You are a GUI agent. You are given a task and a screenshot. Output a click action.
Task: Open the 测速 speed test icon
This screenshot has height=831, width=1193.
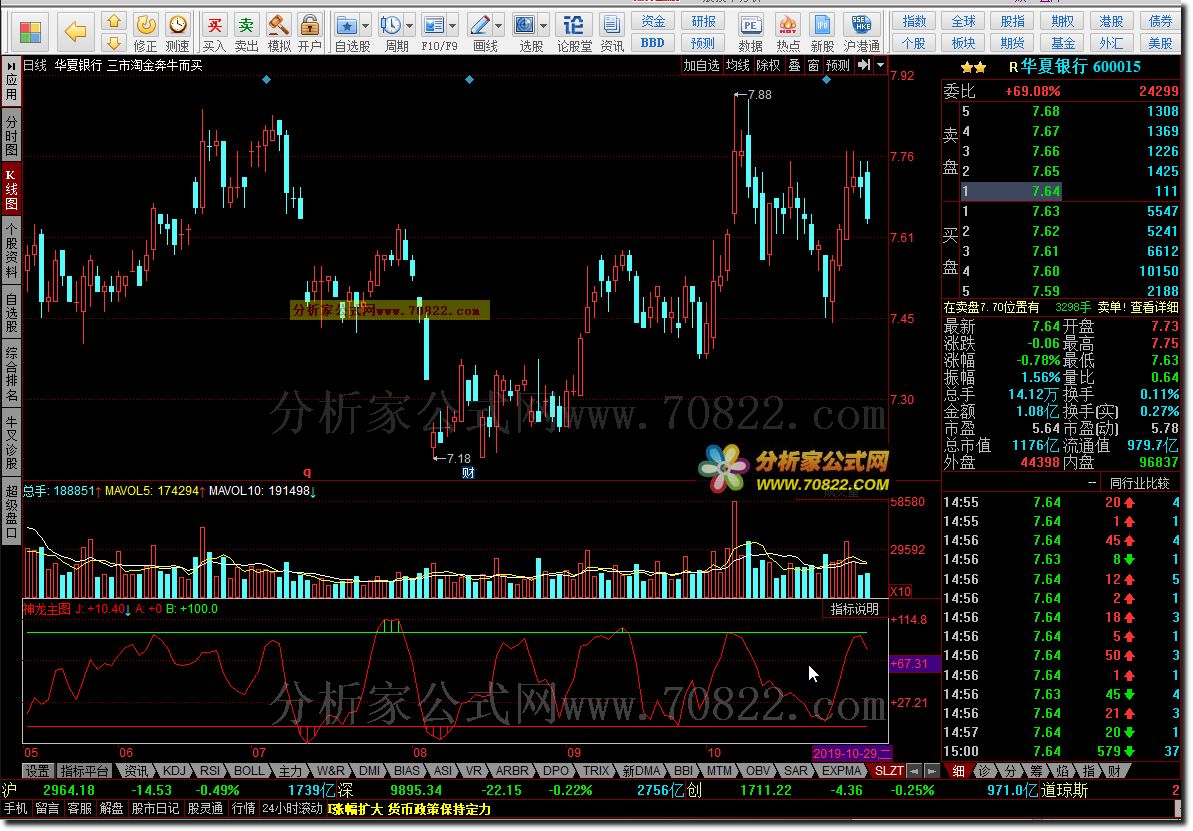(177, 33)
